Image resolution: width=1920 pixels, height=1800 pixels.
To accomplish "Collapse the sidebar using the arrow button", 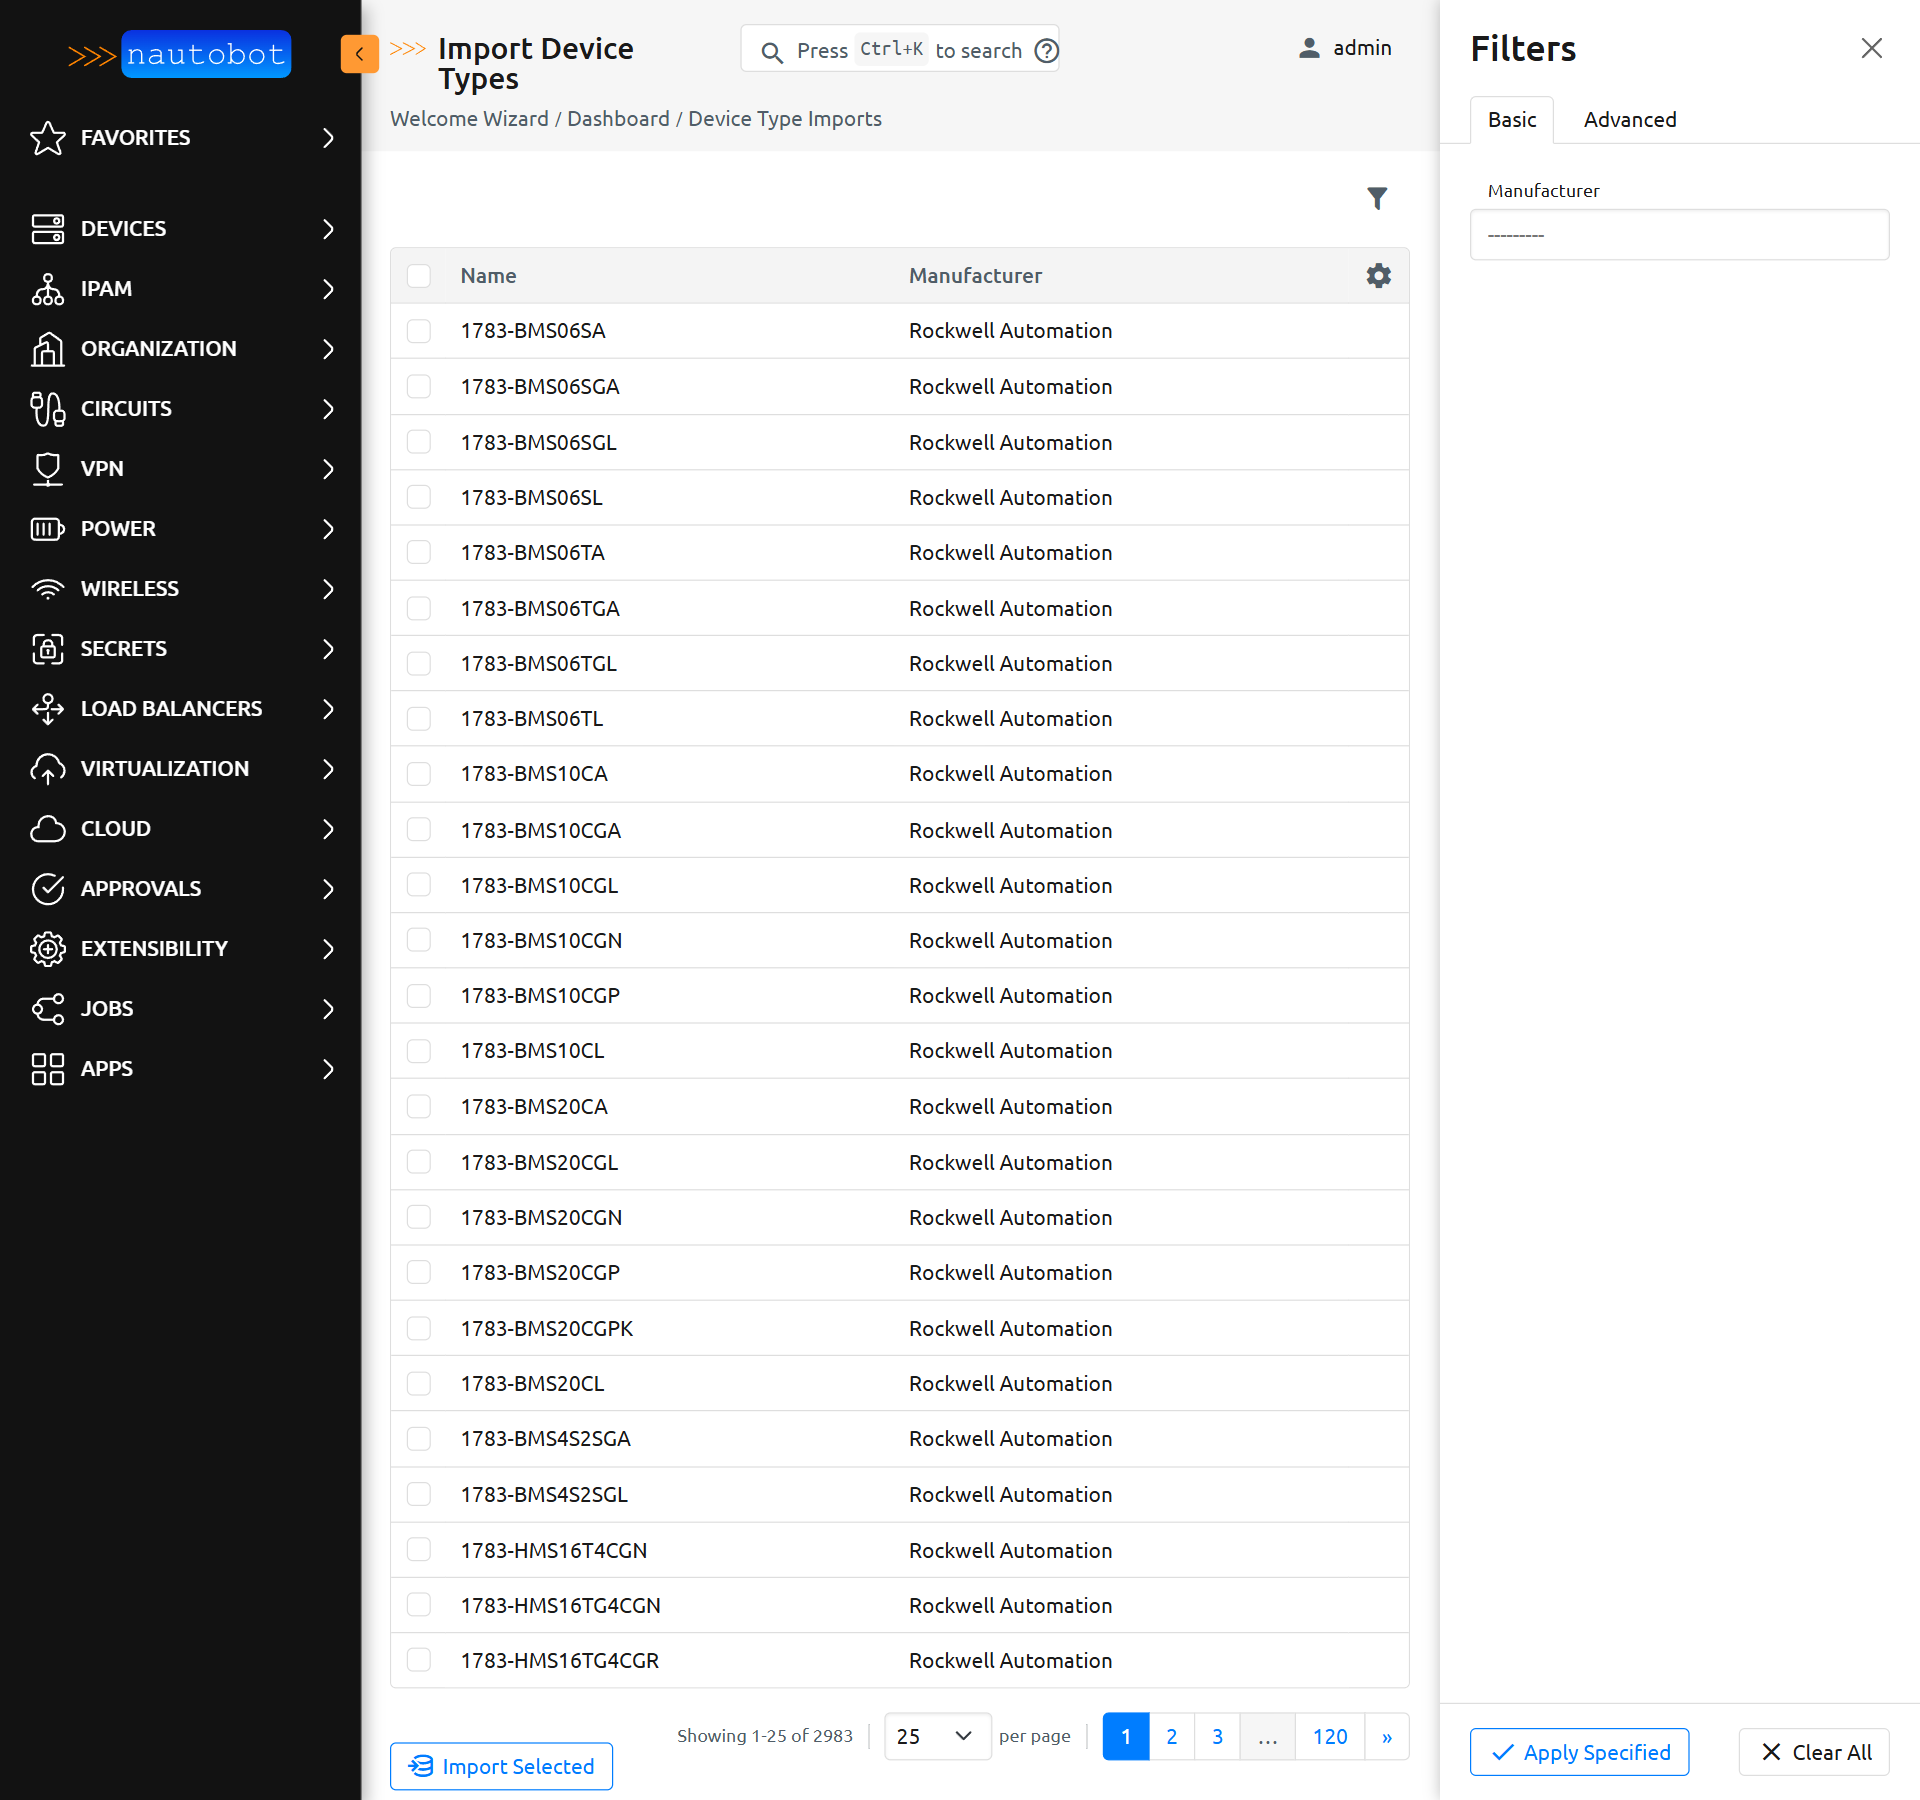I will point(360,54).
